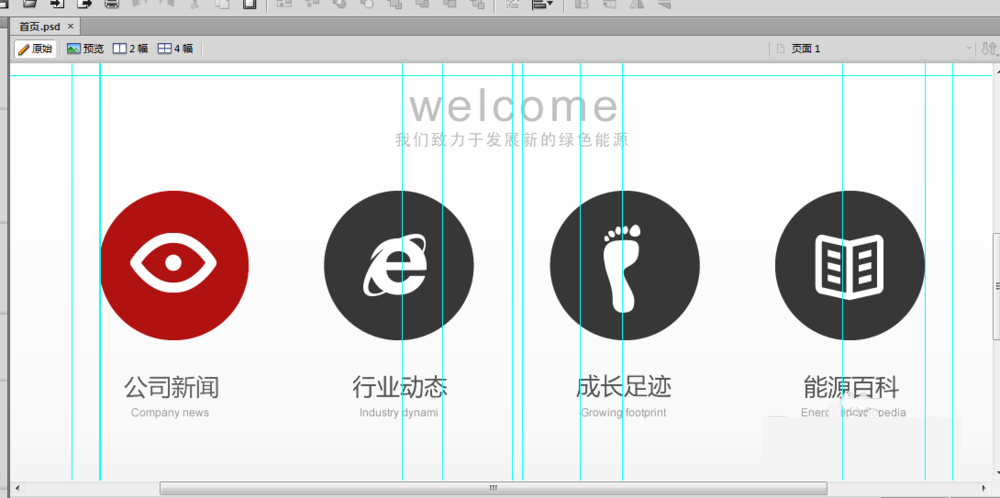
Task: Show the 4幅 four-up view
Action: tap(176, 49)
